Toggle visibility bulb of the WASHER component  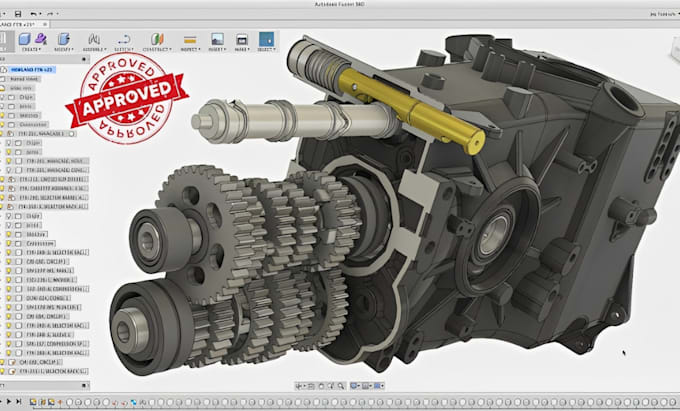pos(8,280)
